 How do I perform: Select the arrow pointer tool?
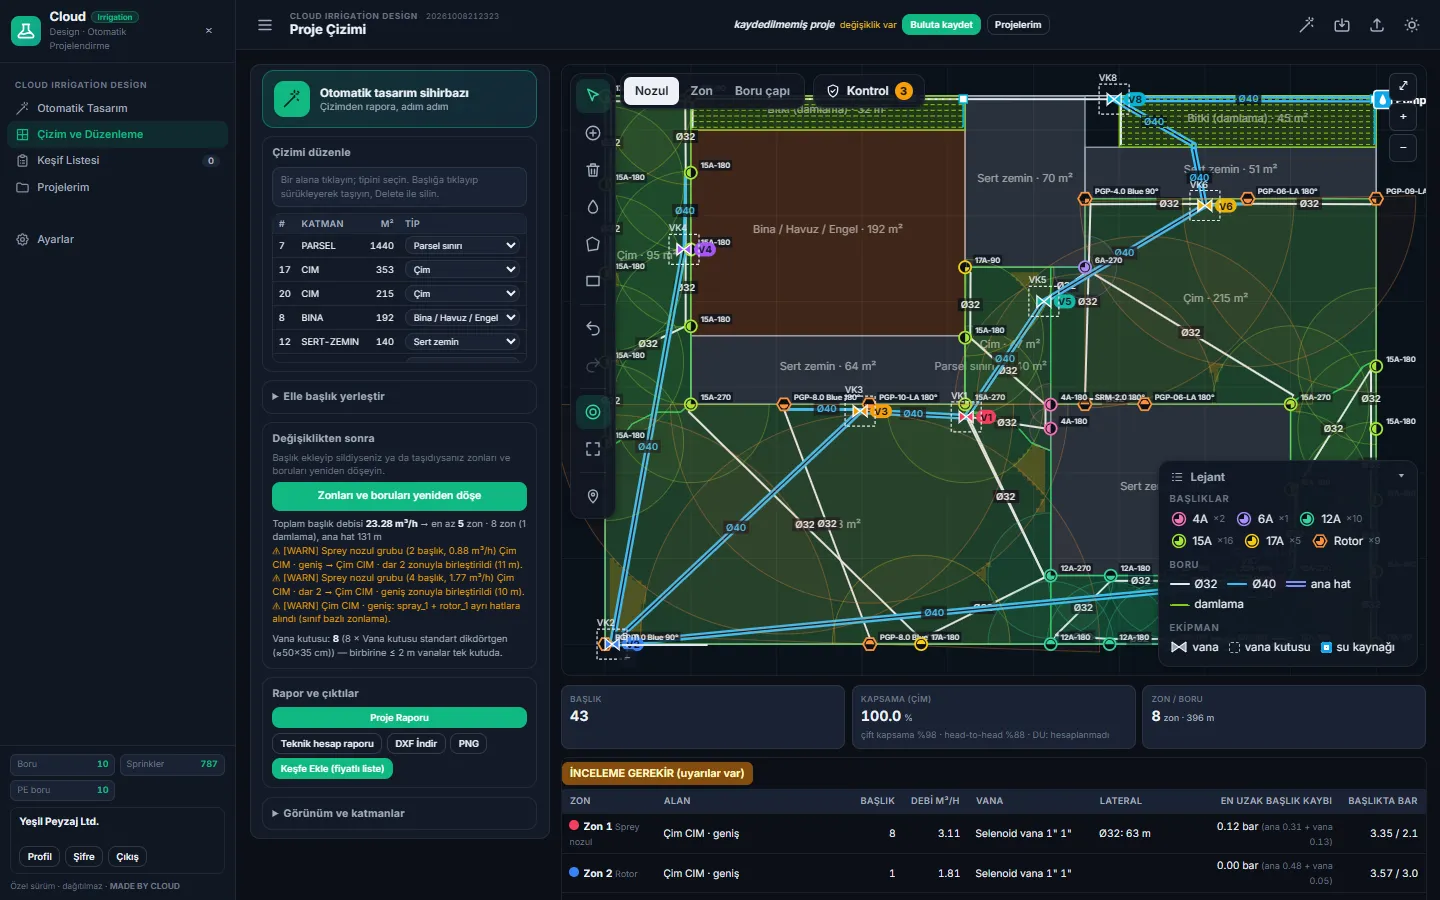(593, 95)
